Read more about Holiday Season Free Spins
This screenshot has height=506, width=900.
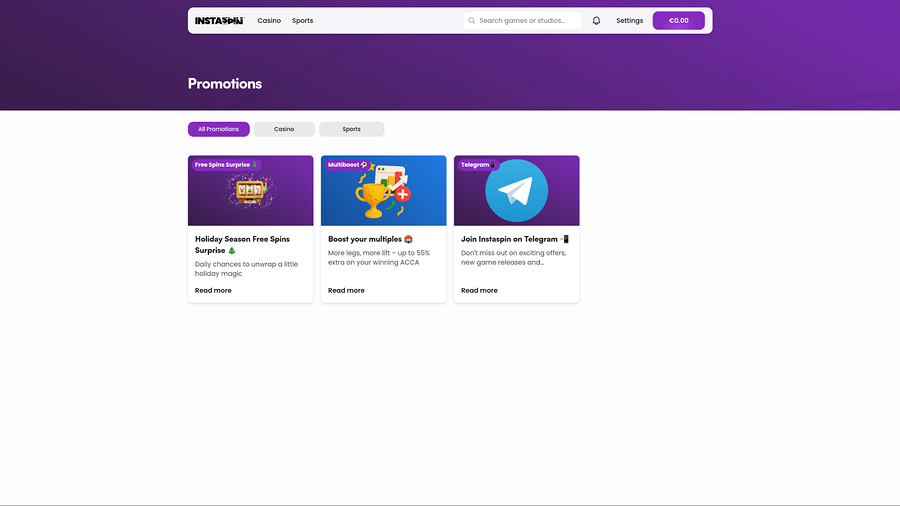[213, 290]
